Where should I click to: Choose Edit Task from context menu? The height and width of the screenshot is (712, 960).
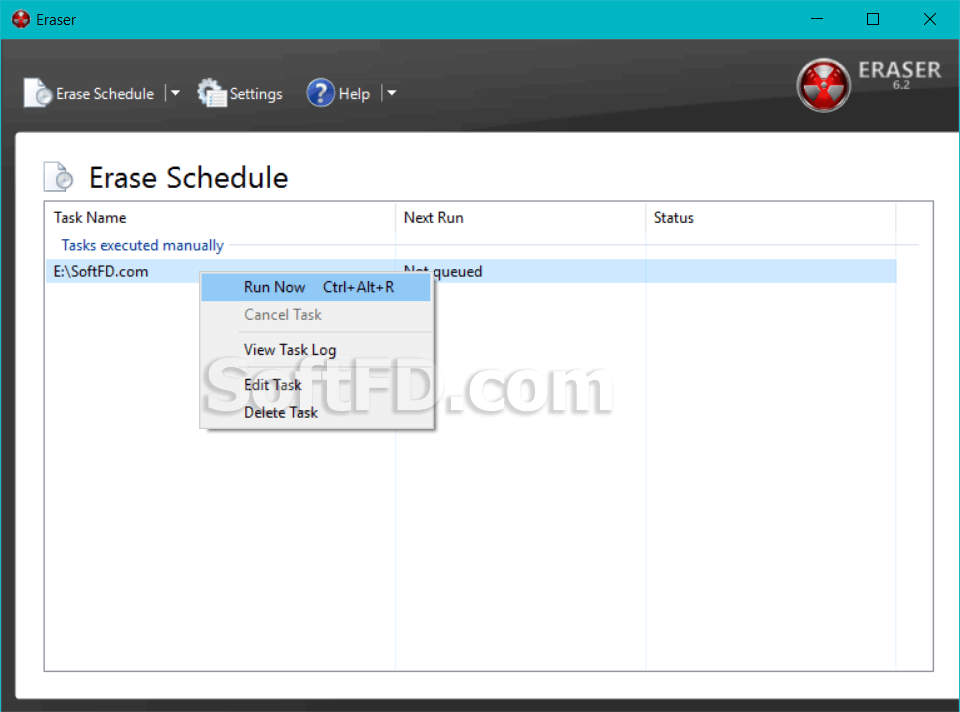click(x=316, y=384)
